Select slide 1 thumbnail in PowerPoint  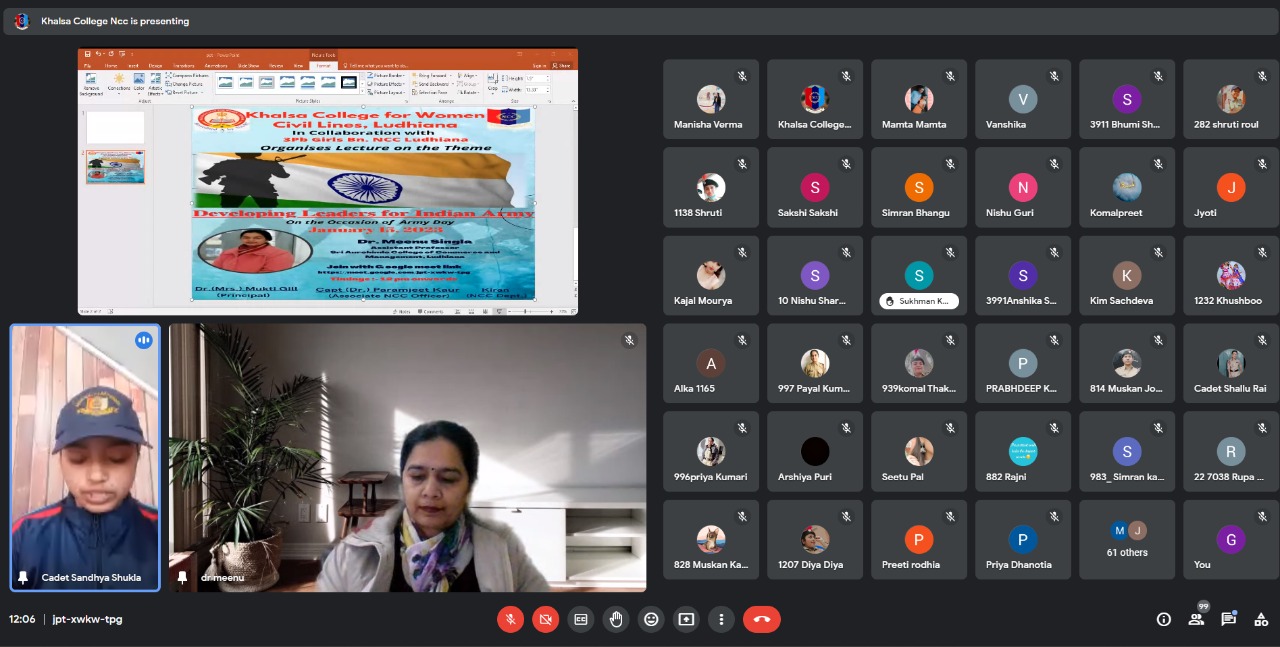coord(115,127)
